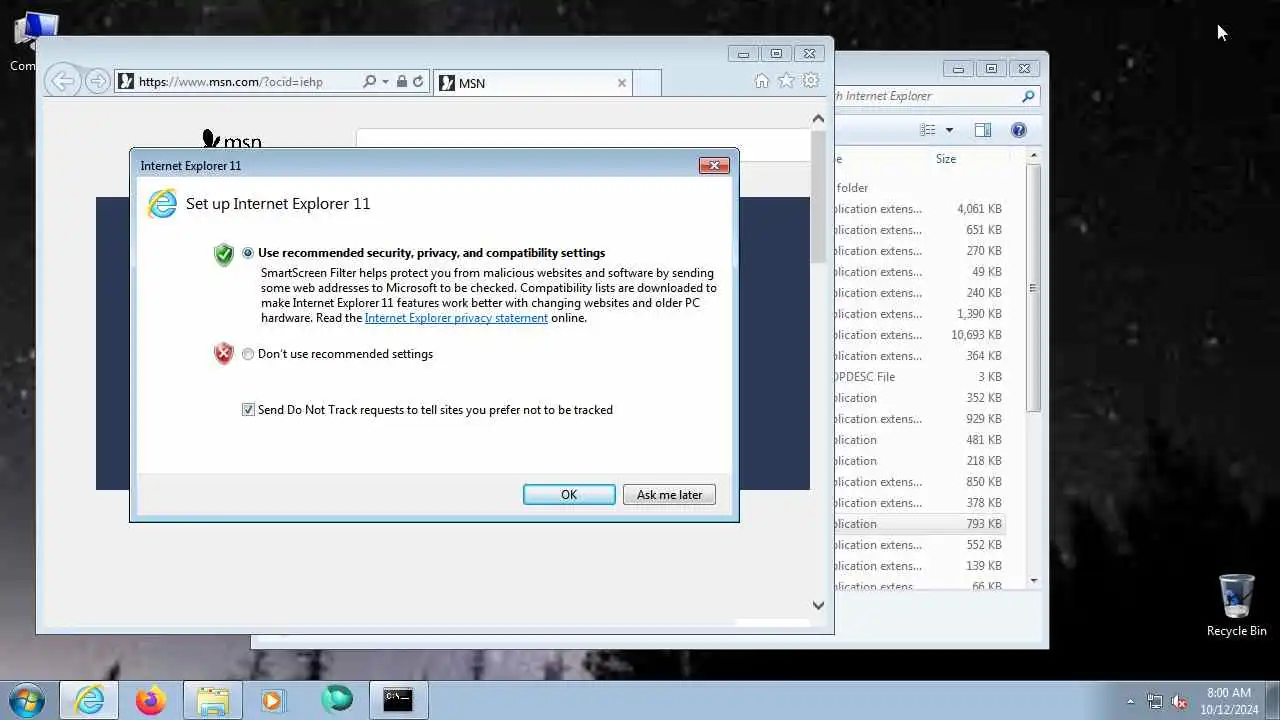Image resolution: width=1280 pixels, height=720 pixels.
Task: Click the network tray icon
Action: tap(1155, 701)
